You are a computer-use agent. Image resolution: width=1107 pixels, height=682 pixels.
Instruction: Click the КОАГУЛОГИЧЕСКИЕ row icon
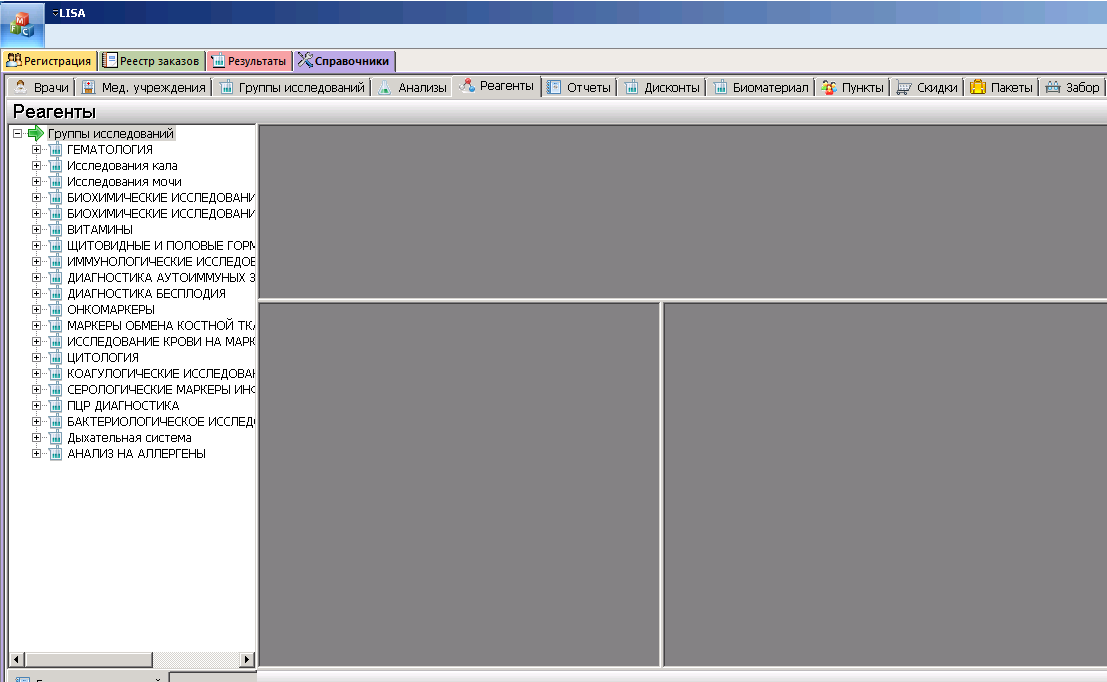pyautogui.click(x=56, y=373)
